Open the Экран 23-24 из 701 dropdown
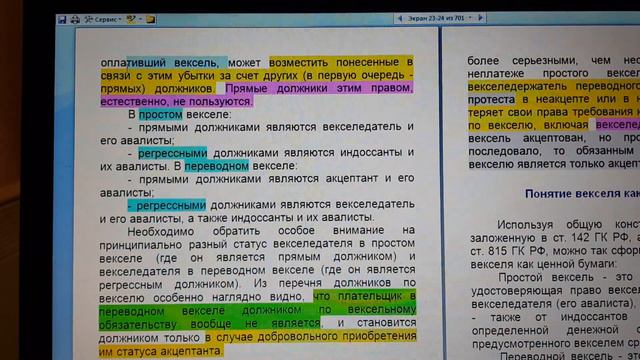640x360 pixels. 439,18
